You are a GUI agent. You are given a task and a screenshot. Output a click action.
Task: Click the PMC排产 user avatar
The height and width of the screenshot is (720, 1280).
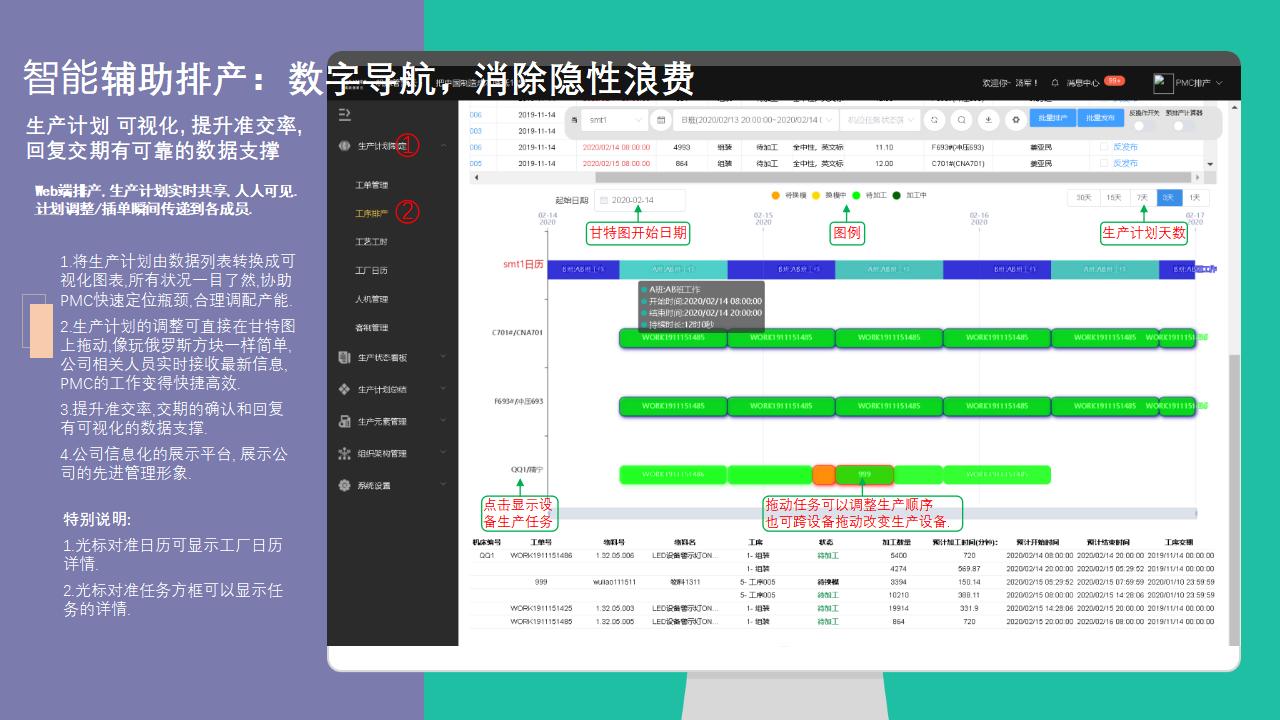coord(1163,83)
